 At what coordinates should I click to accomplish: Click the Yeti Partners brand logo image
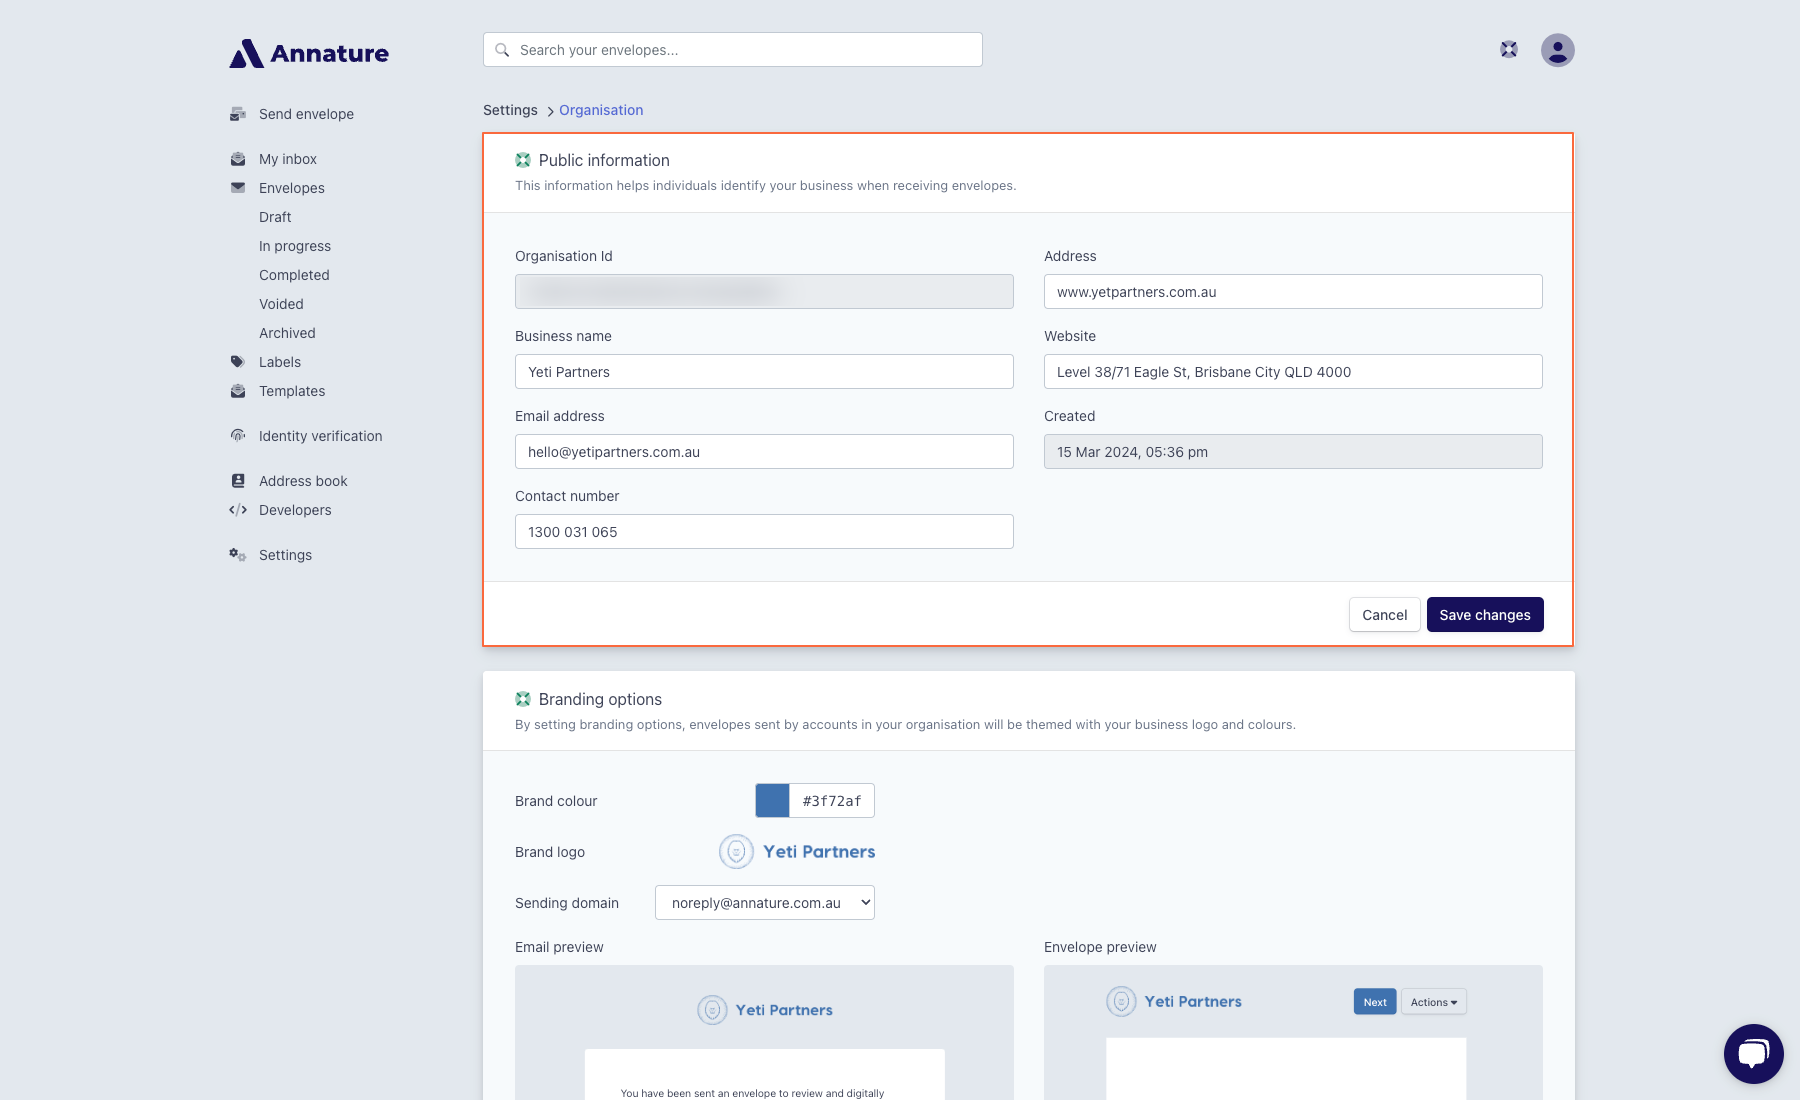(x=797, y=852)
